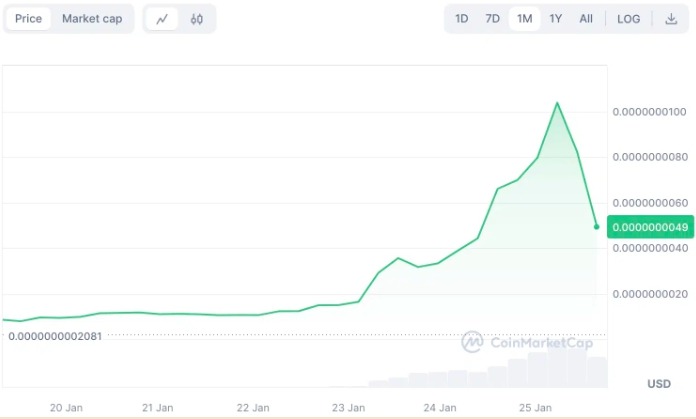Set the time range to 7D

coord(493,19)
